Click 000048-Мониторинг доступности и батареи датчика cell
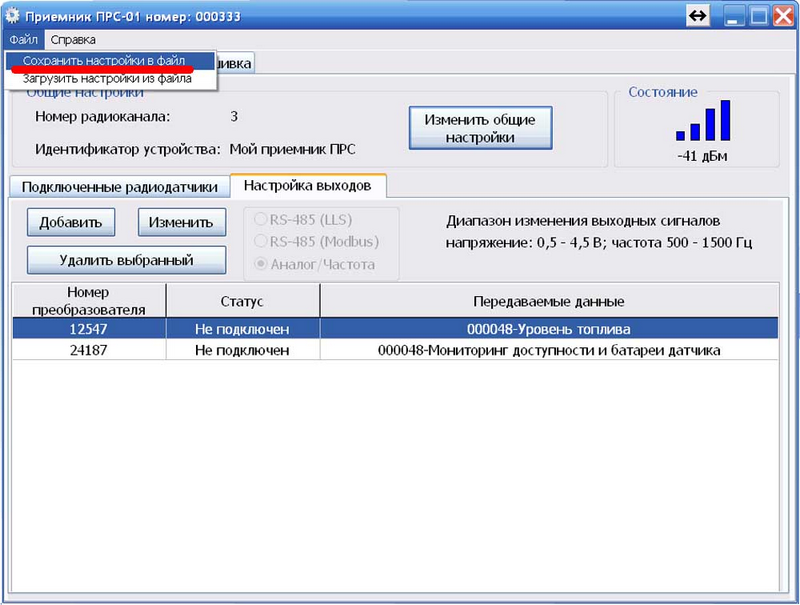800x605 pixels. (549, 350)
